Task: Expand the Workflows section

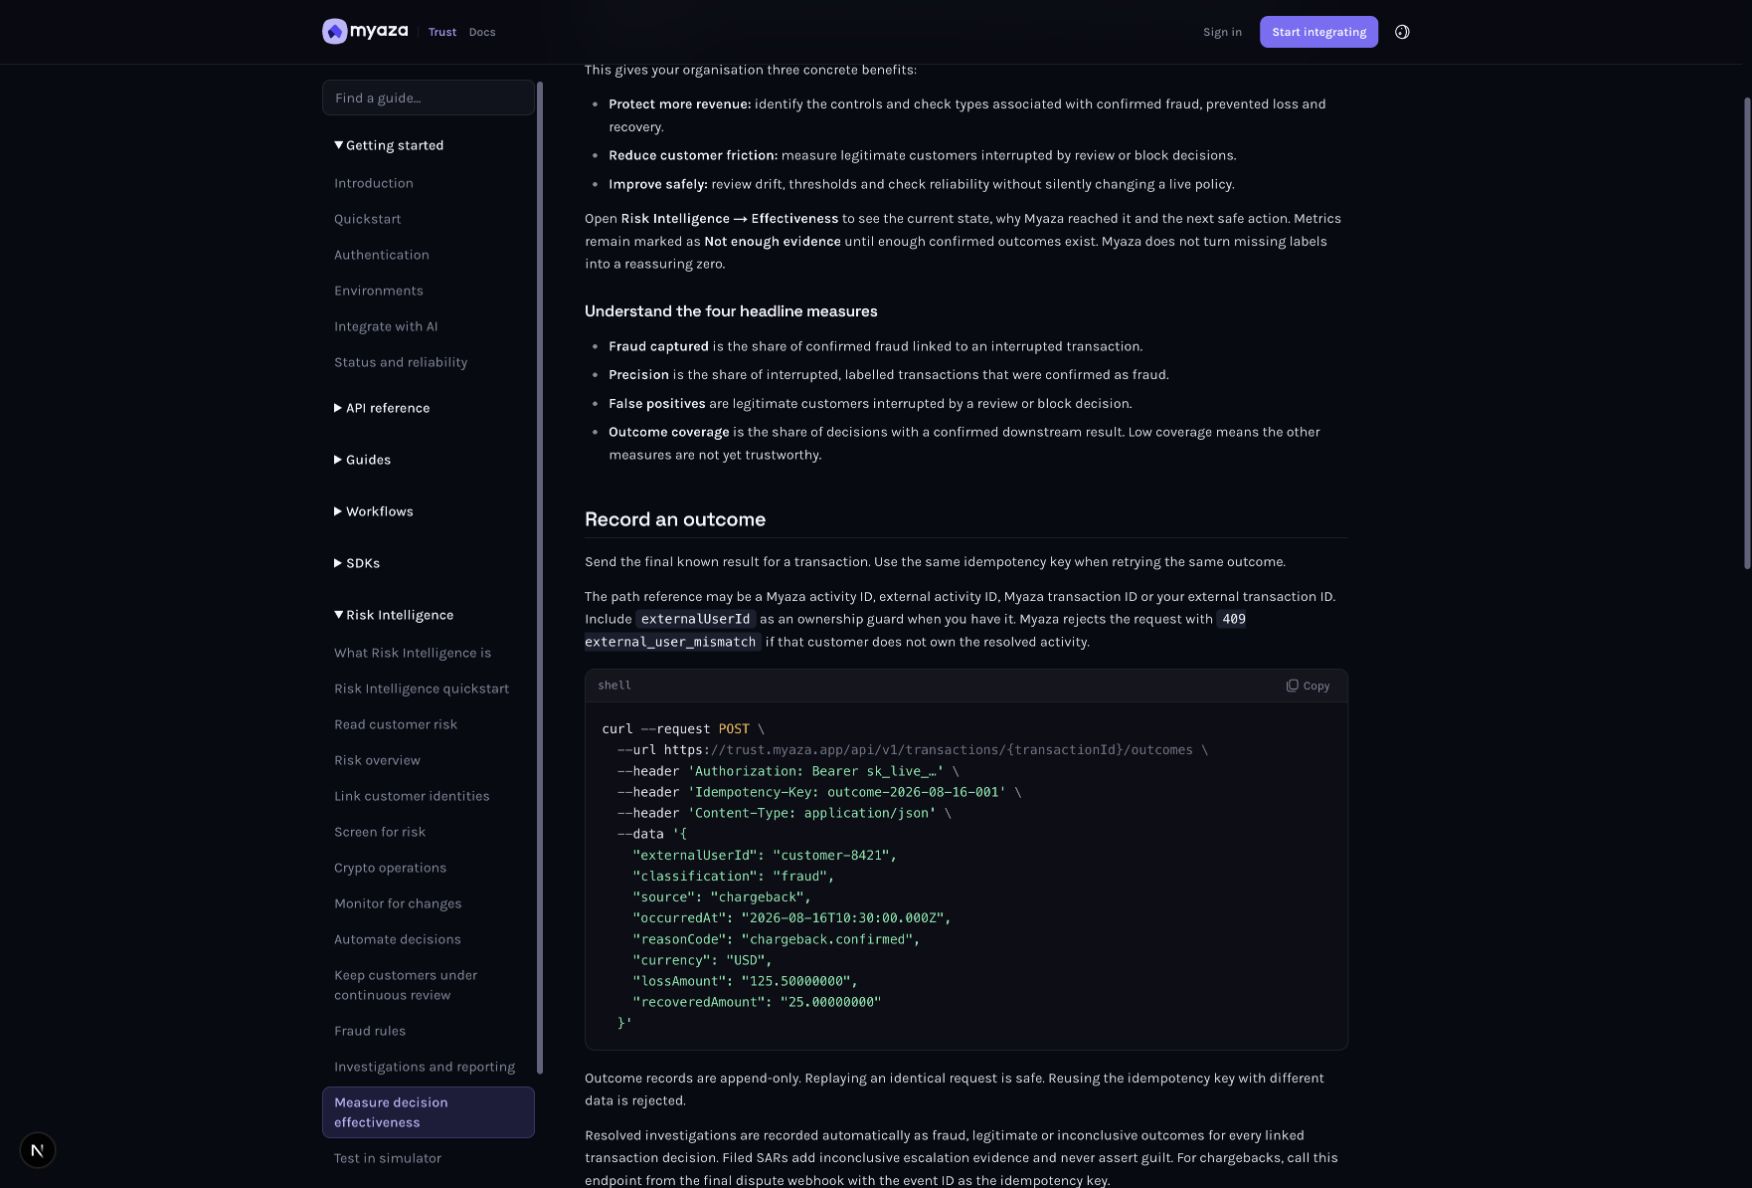Action: 373,512
